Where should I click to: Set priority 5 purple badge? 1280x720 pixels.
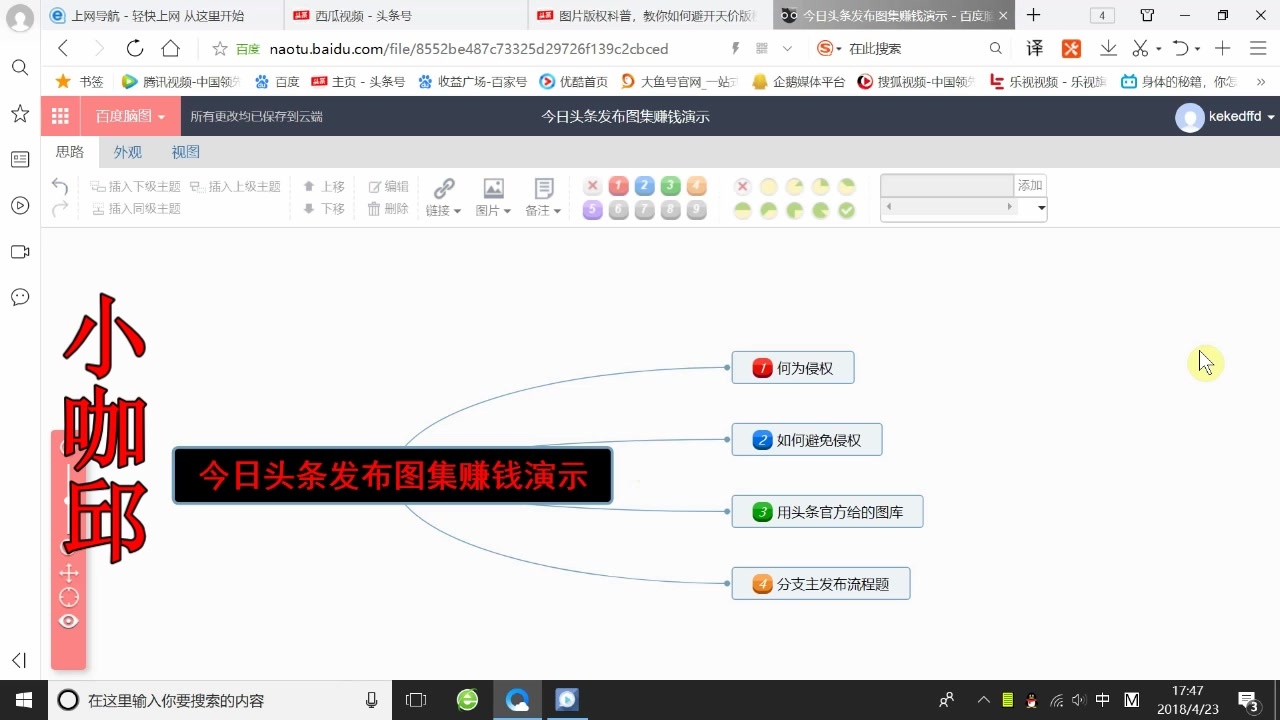pyautogui.click(x=592, y=210)
